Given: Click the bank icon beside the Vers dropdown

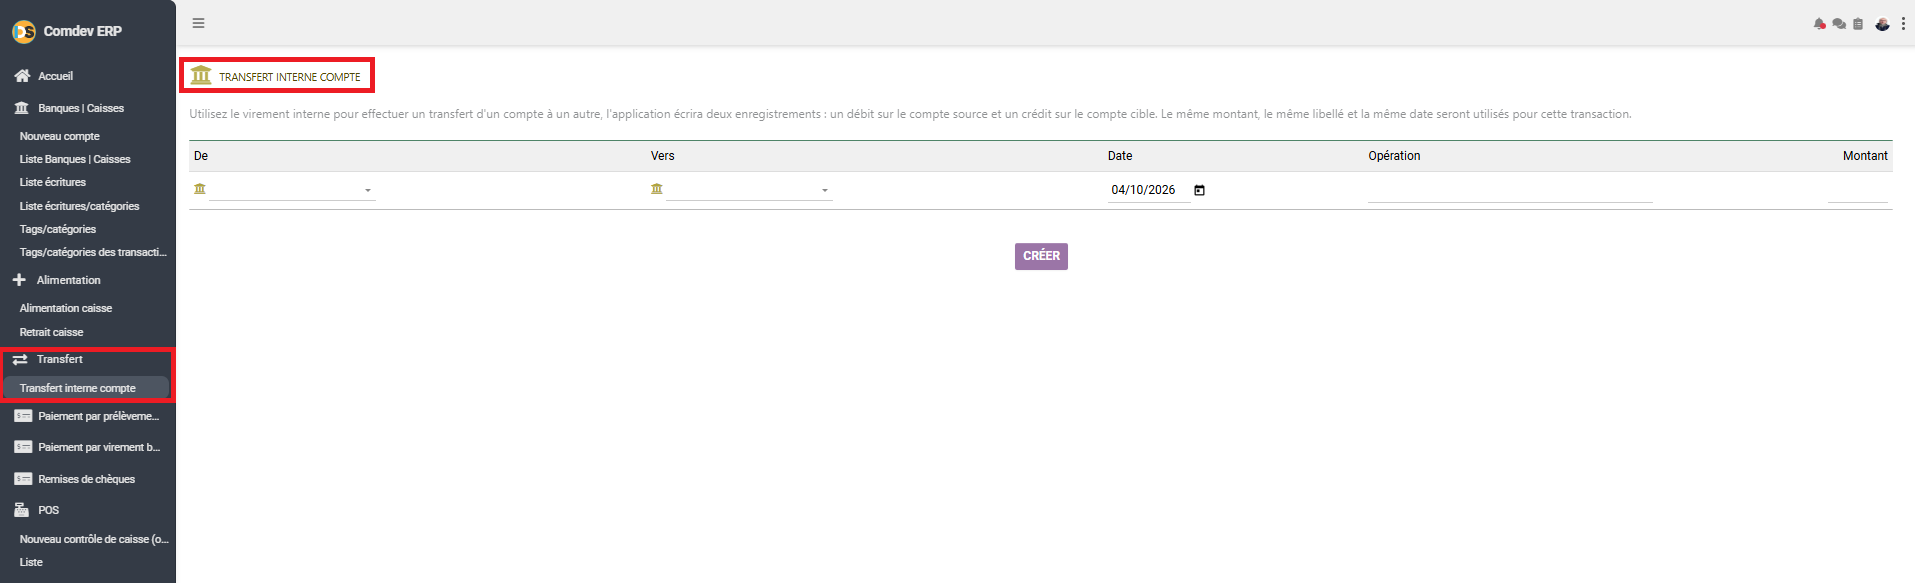Looking at the screenshot, I should 657,189.
